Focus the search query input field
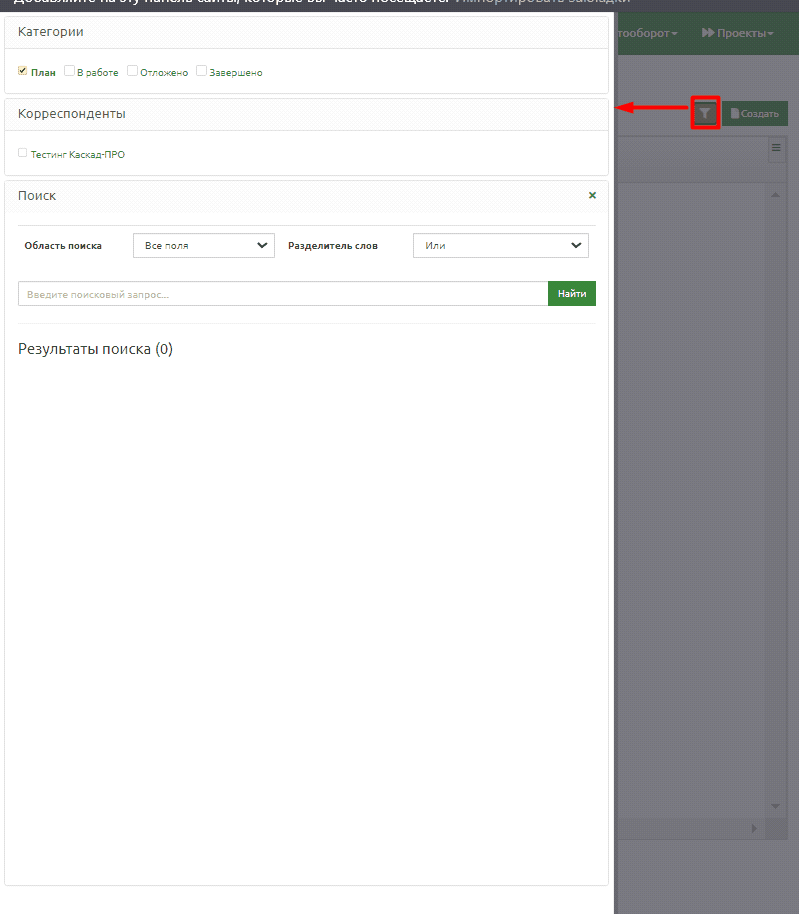Image resolution: width=799 pixels, height=914 pixels. click(282, 294)
